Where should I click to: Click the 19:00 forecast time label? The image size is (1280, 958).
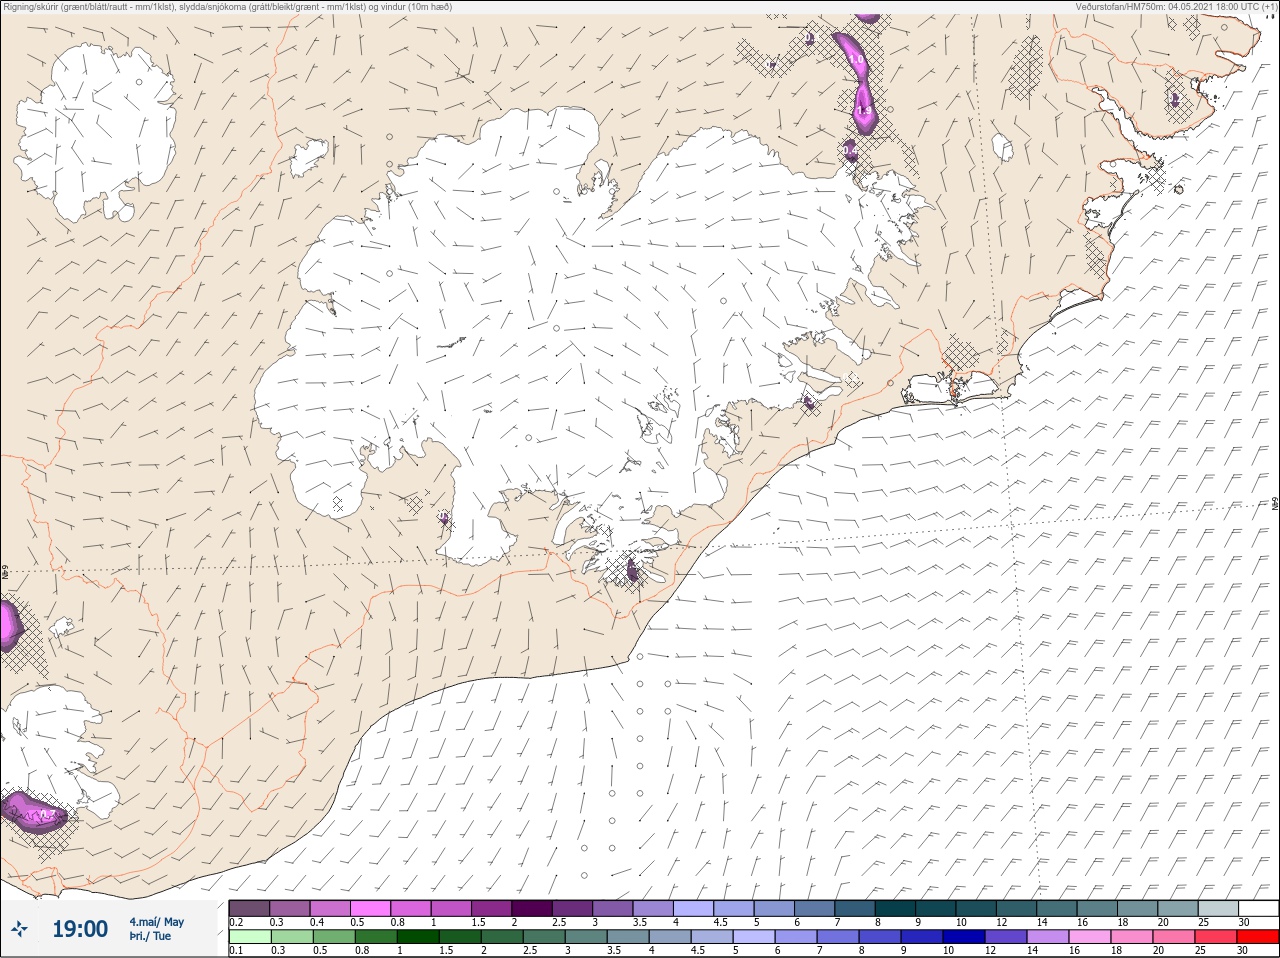pos(80,929)
